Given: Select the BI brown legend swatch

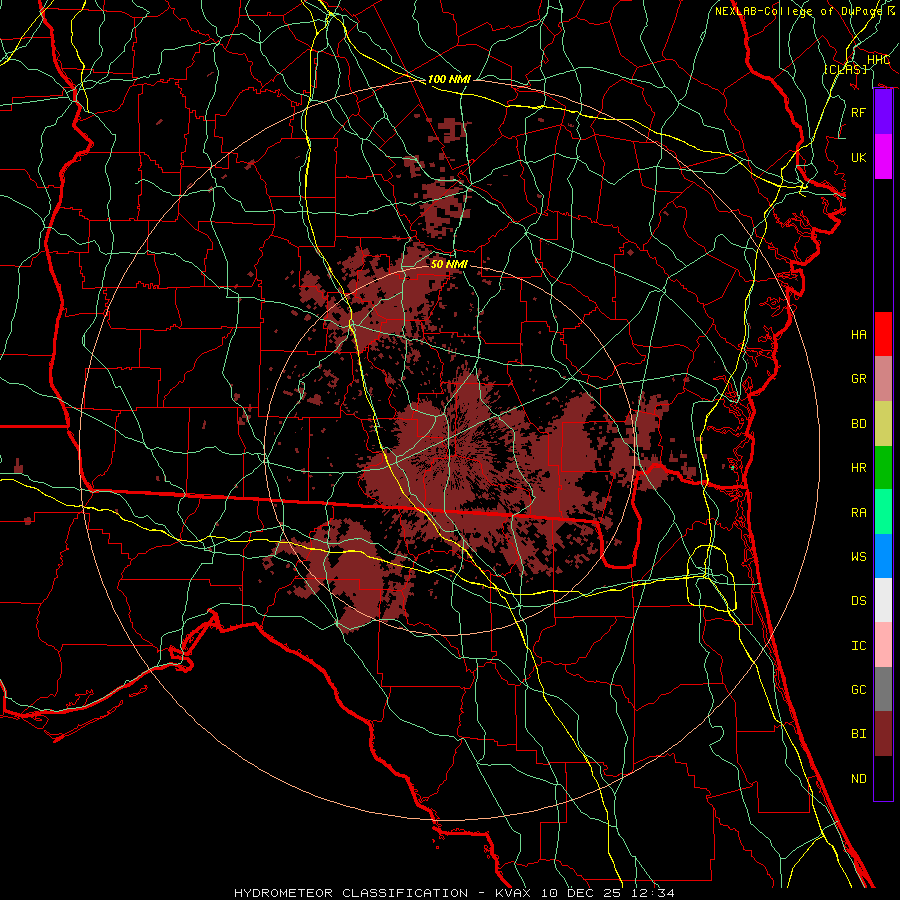Looking at the screenshot, I should (x=883, y=734).
